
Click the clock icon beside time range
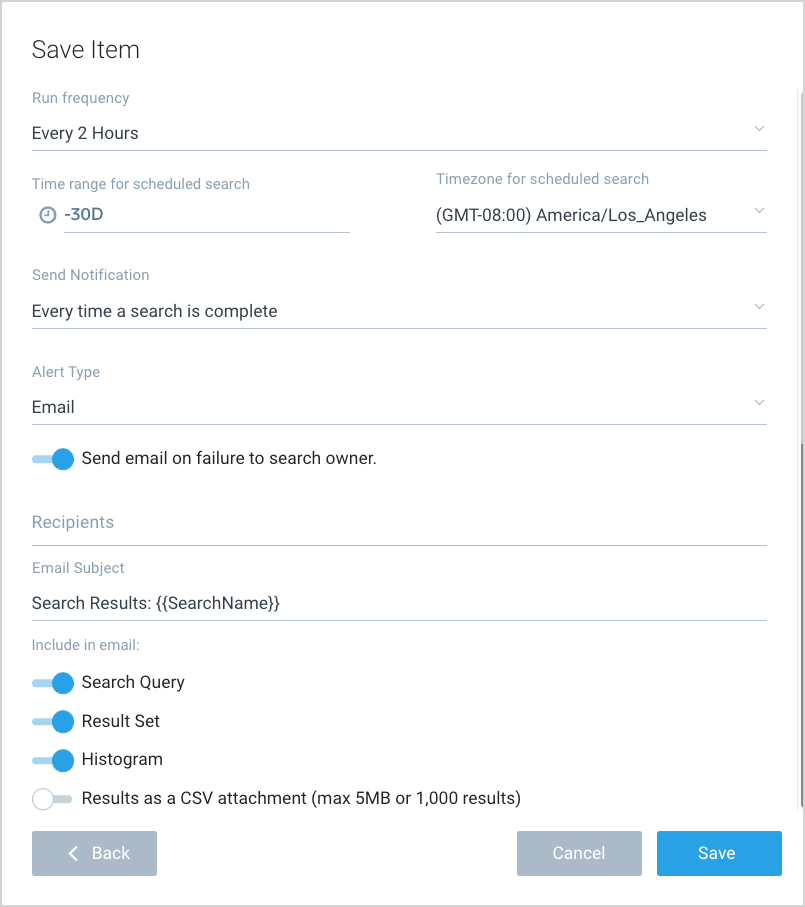[47, 214]
